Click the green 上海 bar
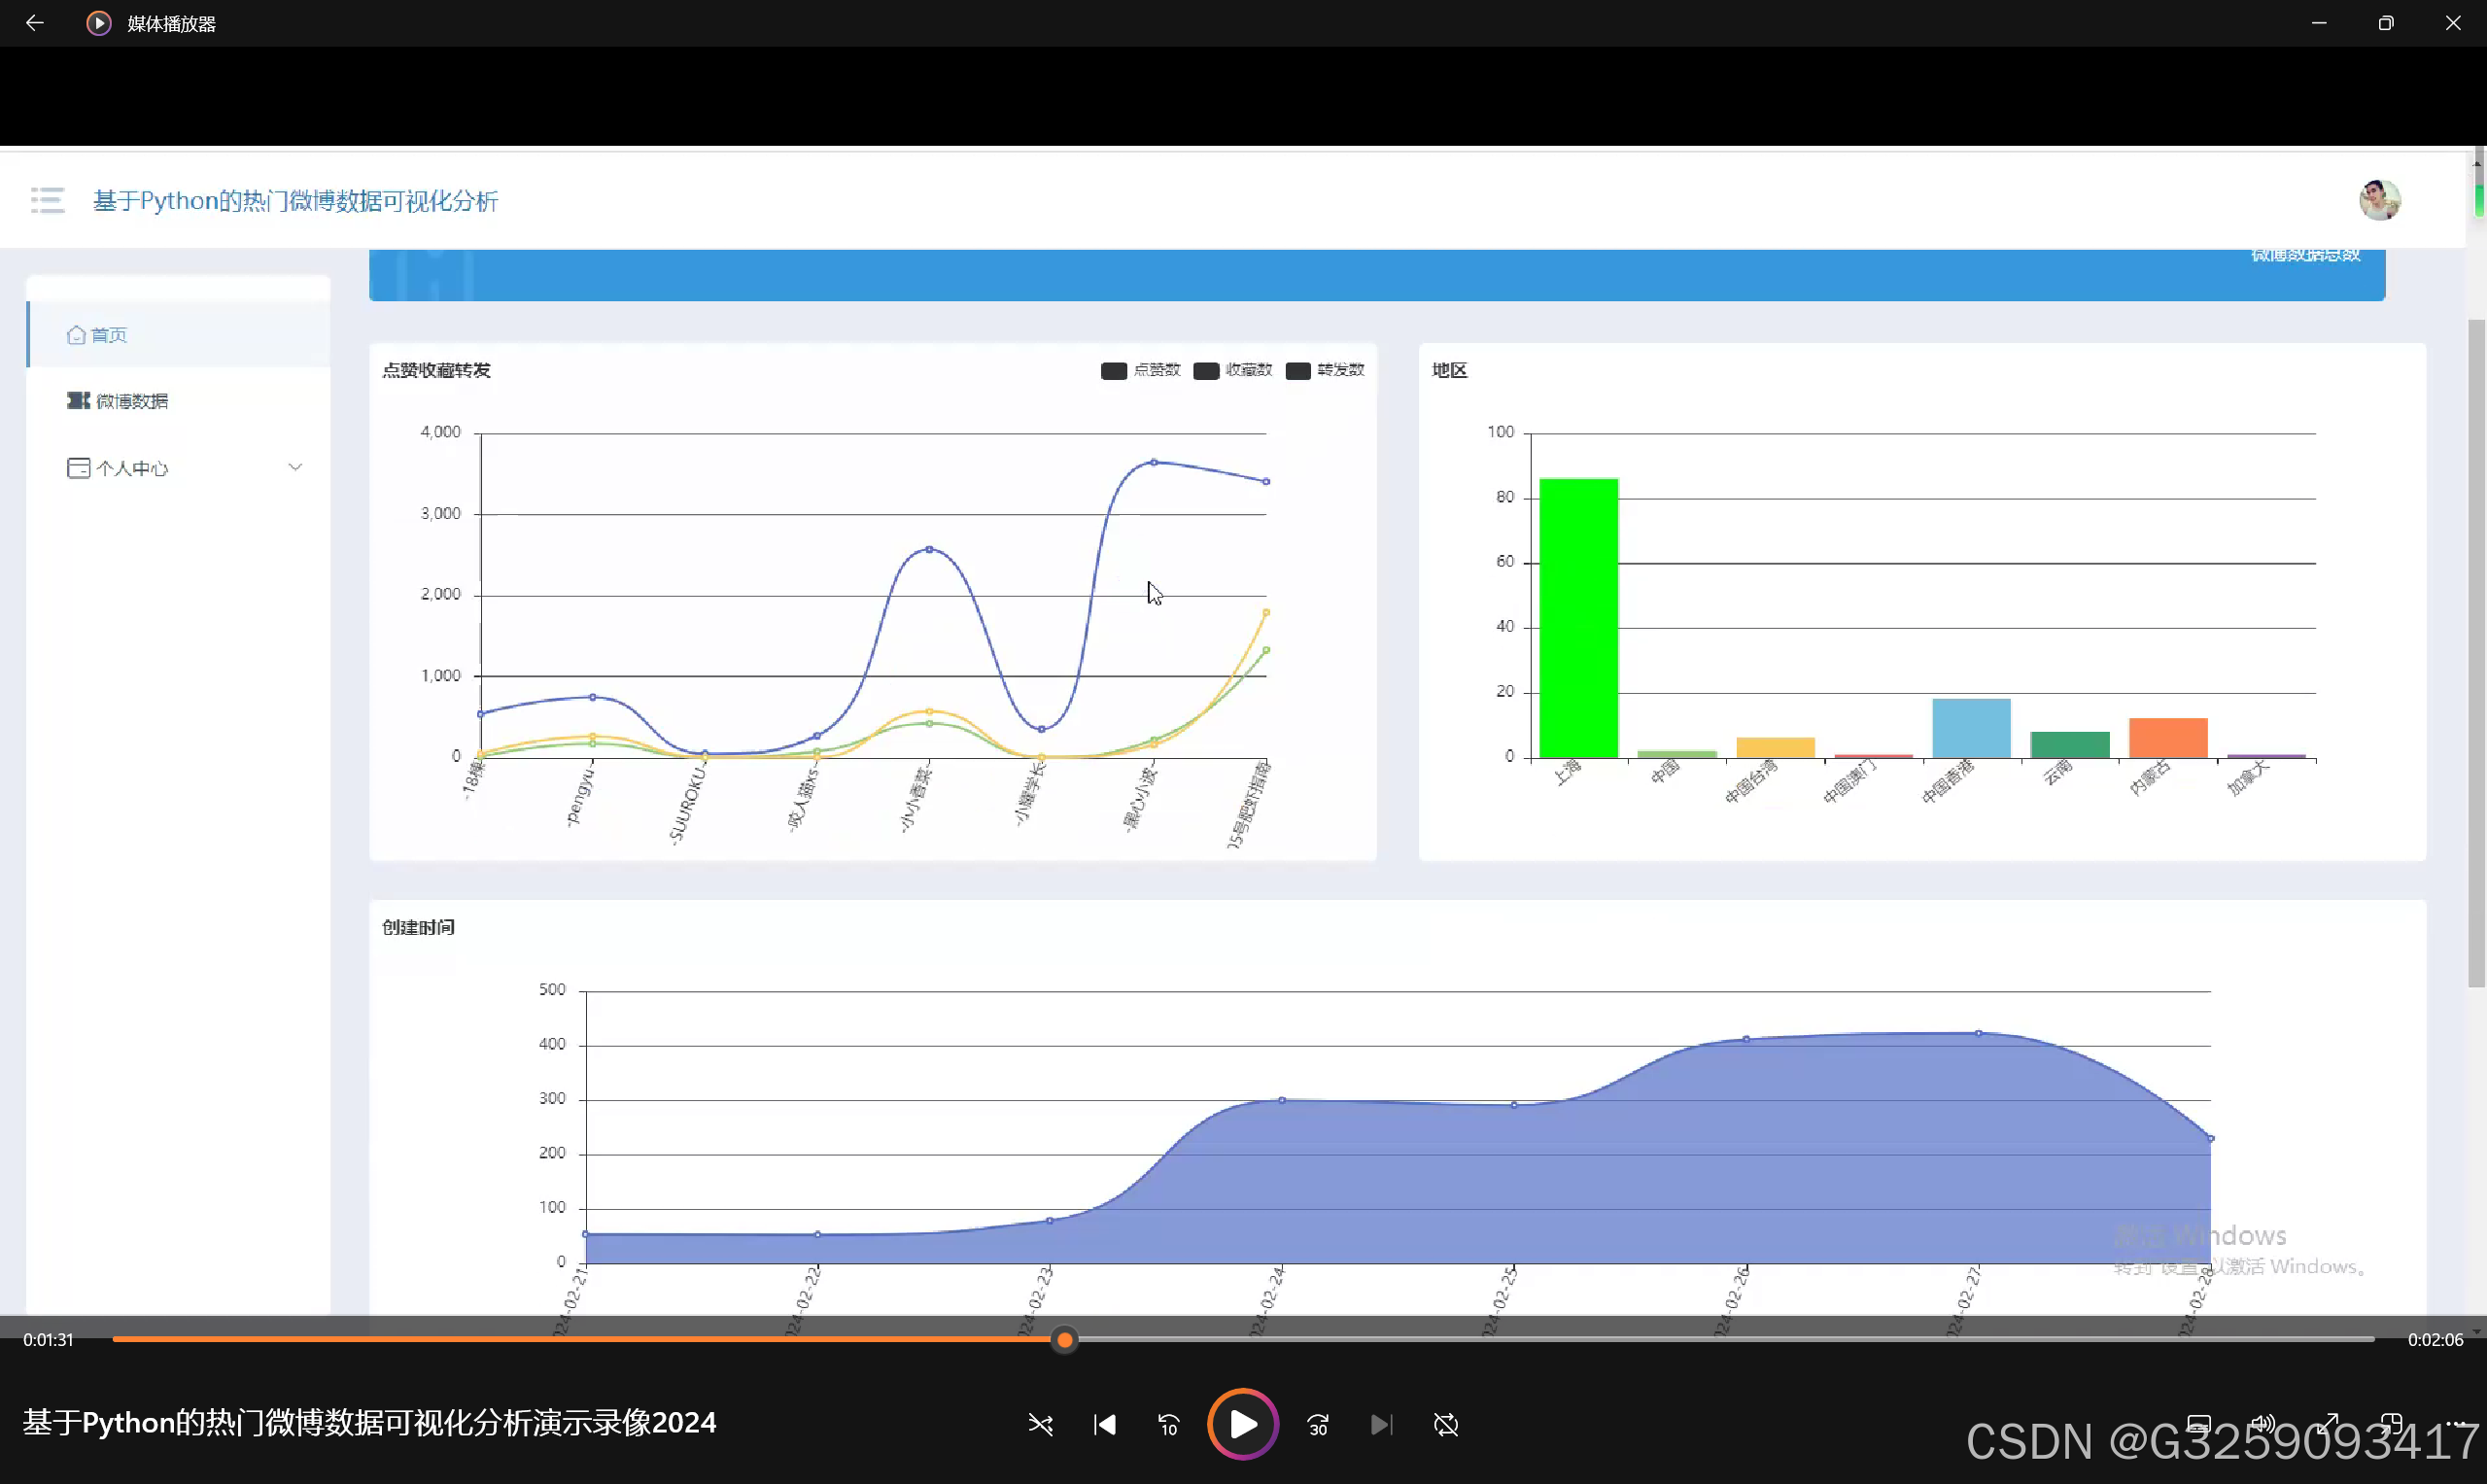Screen dimensions: 2487x1484 pyautogui.click(x=1578, y=618)
